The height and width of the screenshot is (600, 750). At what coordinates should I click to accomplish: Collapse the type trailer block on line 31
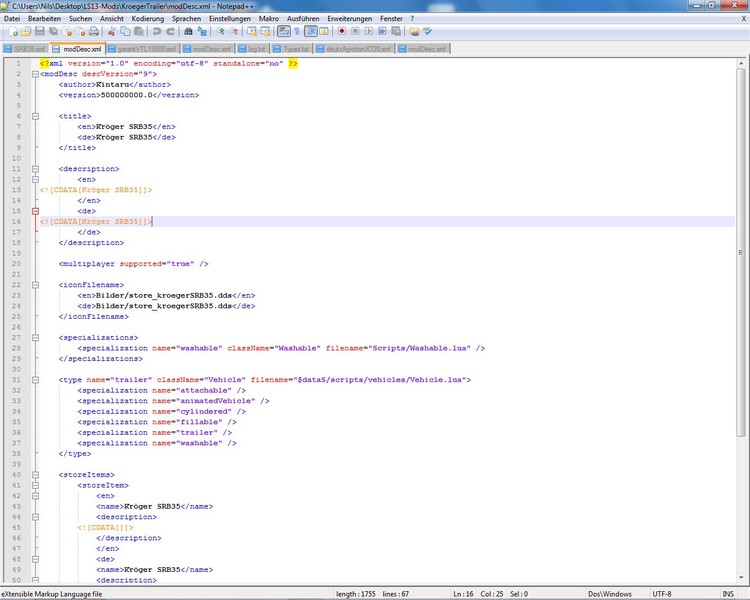tap(35, 380)
